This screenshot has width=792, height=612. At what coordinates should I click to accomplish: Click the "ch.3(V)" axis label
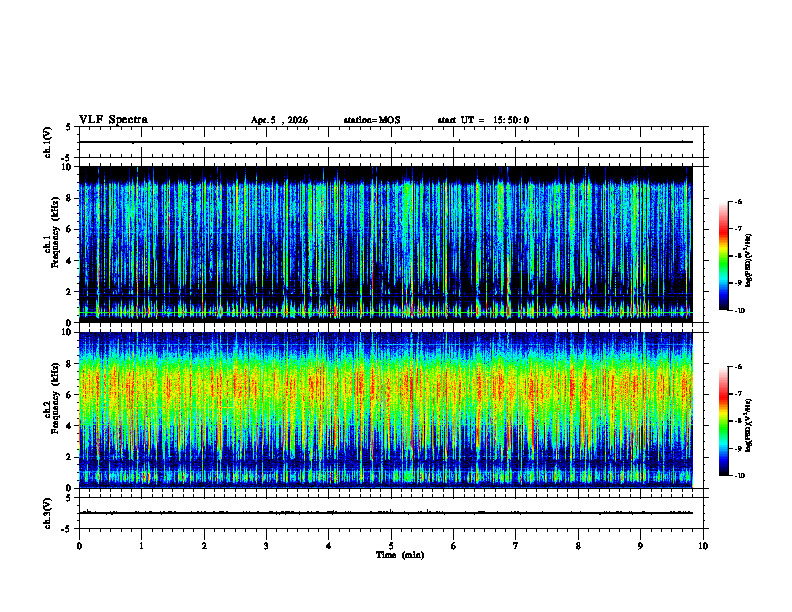(x=48, y=513)
